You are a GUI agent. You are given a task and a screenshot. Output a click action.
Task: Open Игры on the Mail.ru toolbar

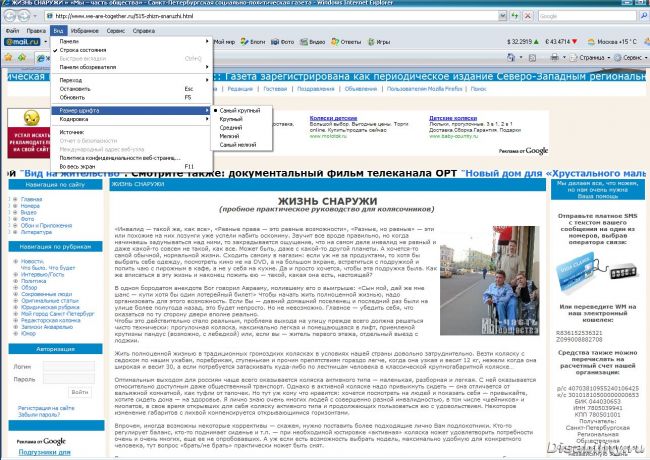pyautogui.click(x=379, y=42)
